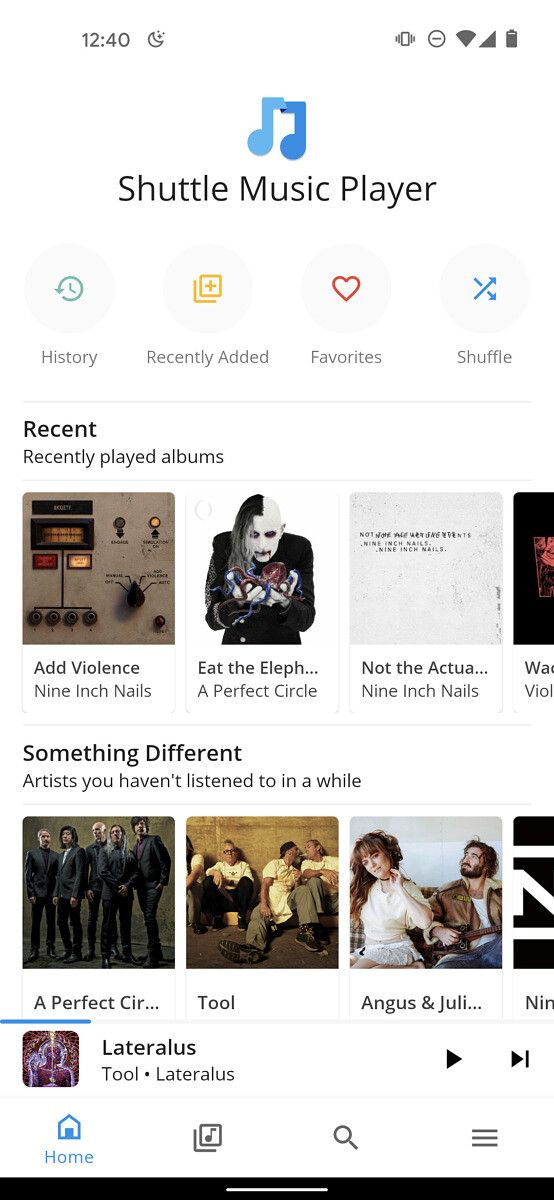Tap the Recently Added icon
Image resolution: width=554 pixels, height=1200 pixels.
[x=207, y=289]
